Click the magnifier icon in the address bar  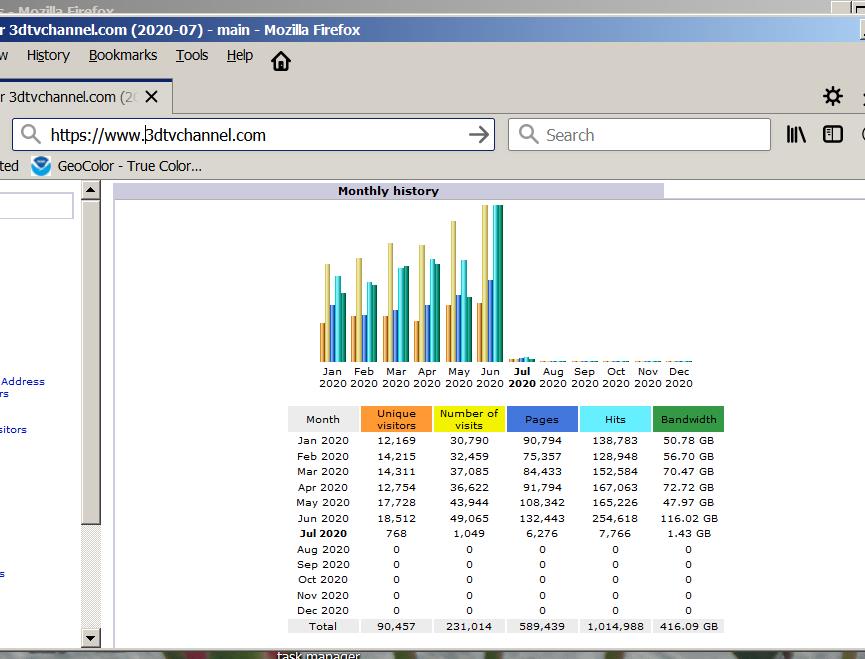(x=32, y=135)
